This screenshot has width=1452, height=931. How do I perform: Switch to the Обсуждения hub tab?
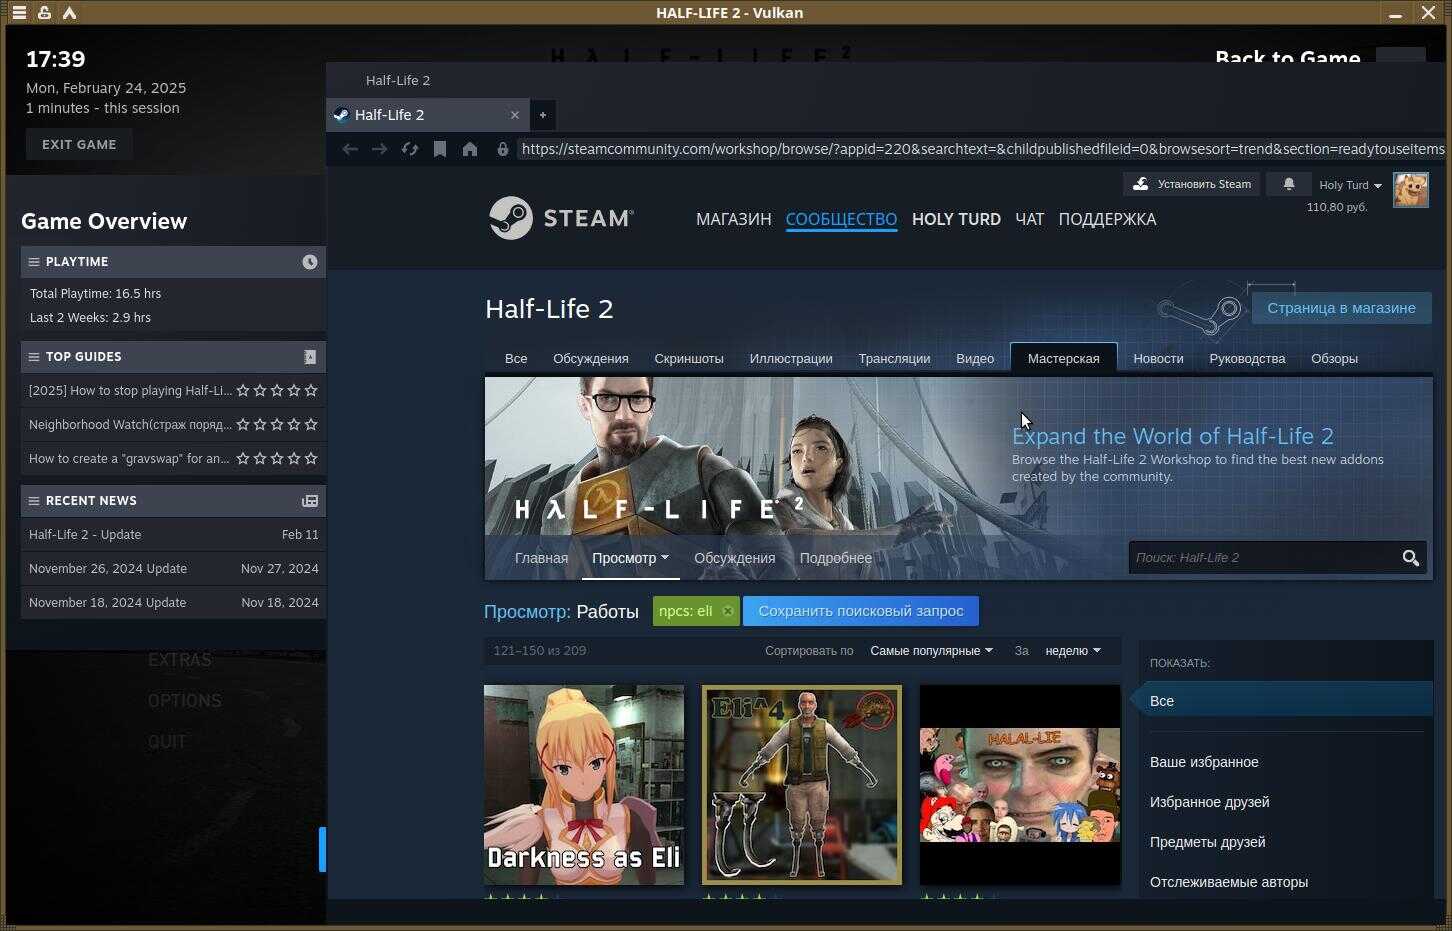point(591,358)
